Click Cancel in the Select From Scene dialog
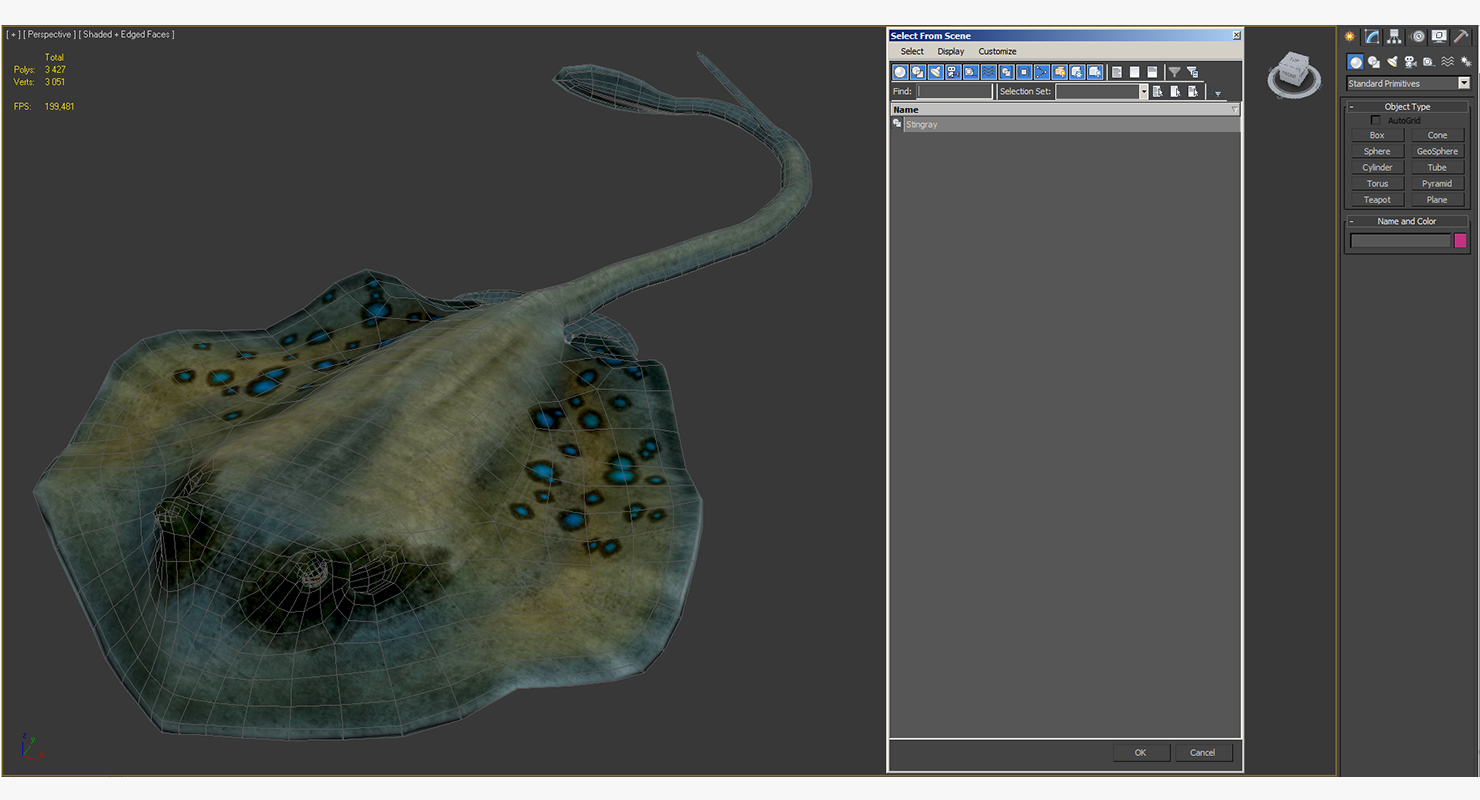The image size is (1480, 800). (1203, 753)
